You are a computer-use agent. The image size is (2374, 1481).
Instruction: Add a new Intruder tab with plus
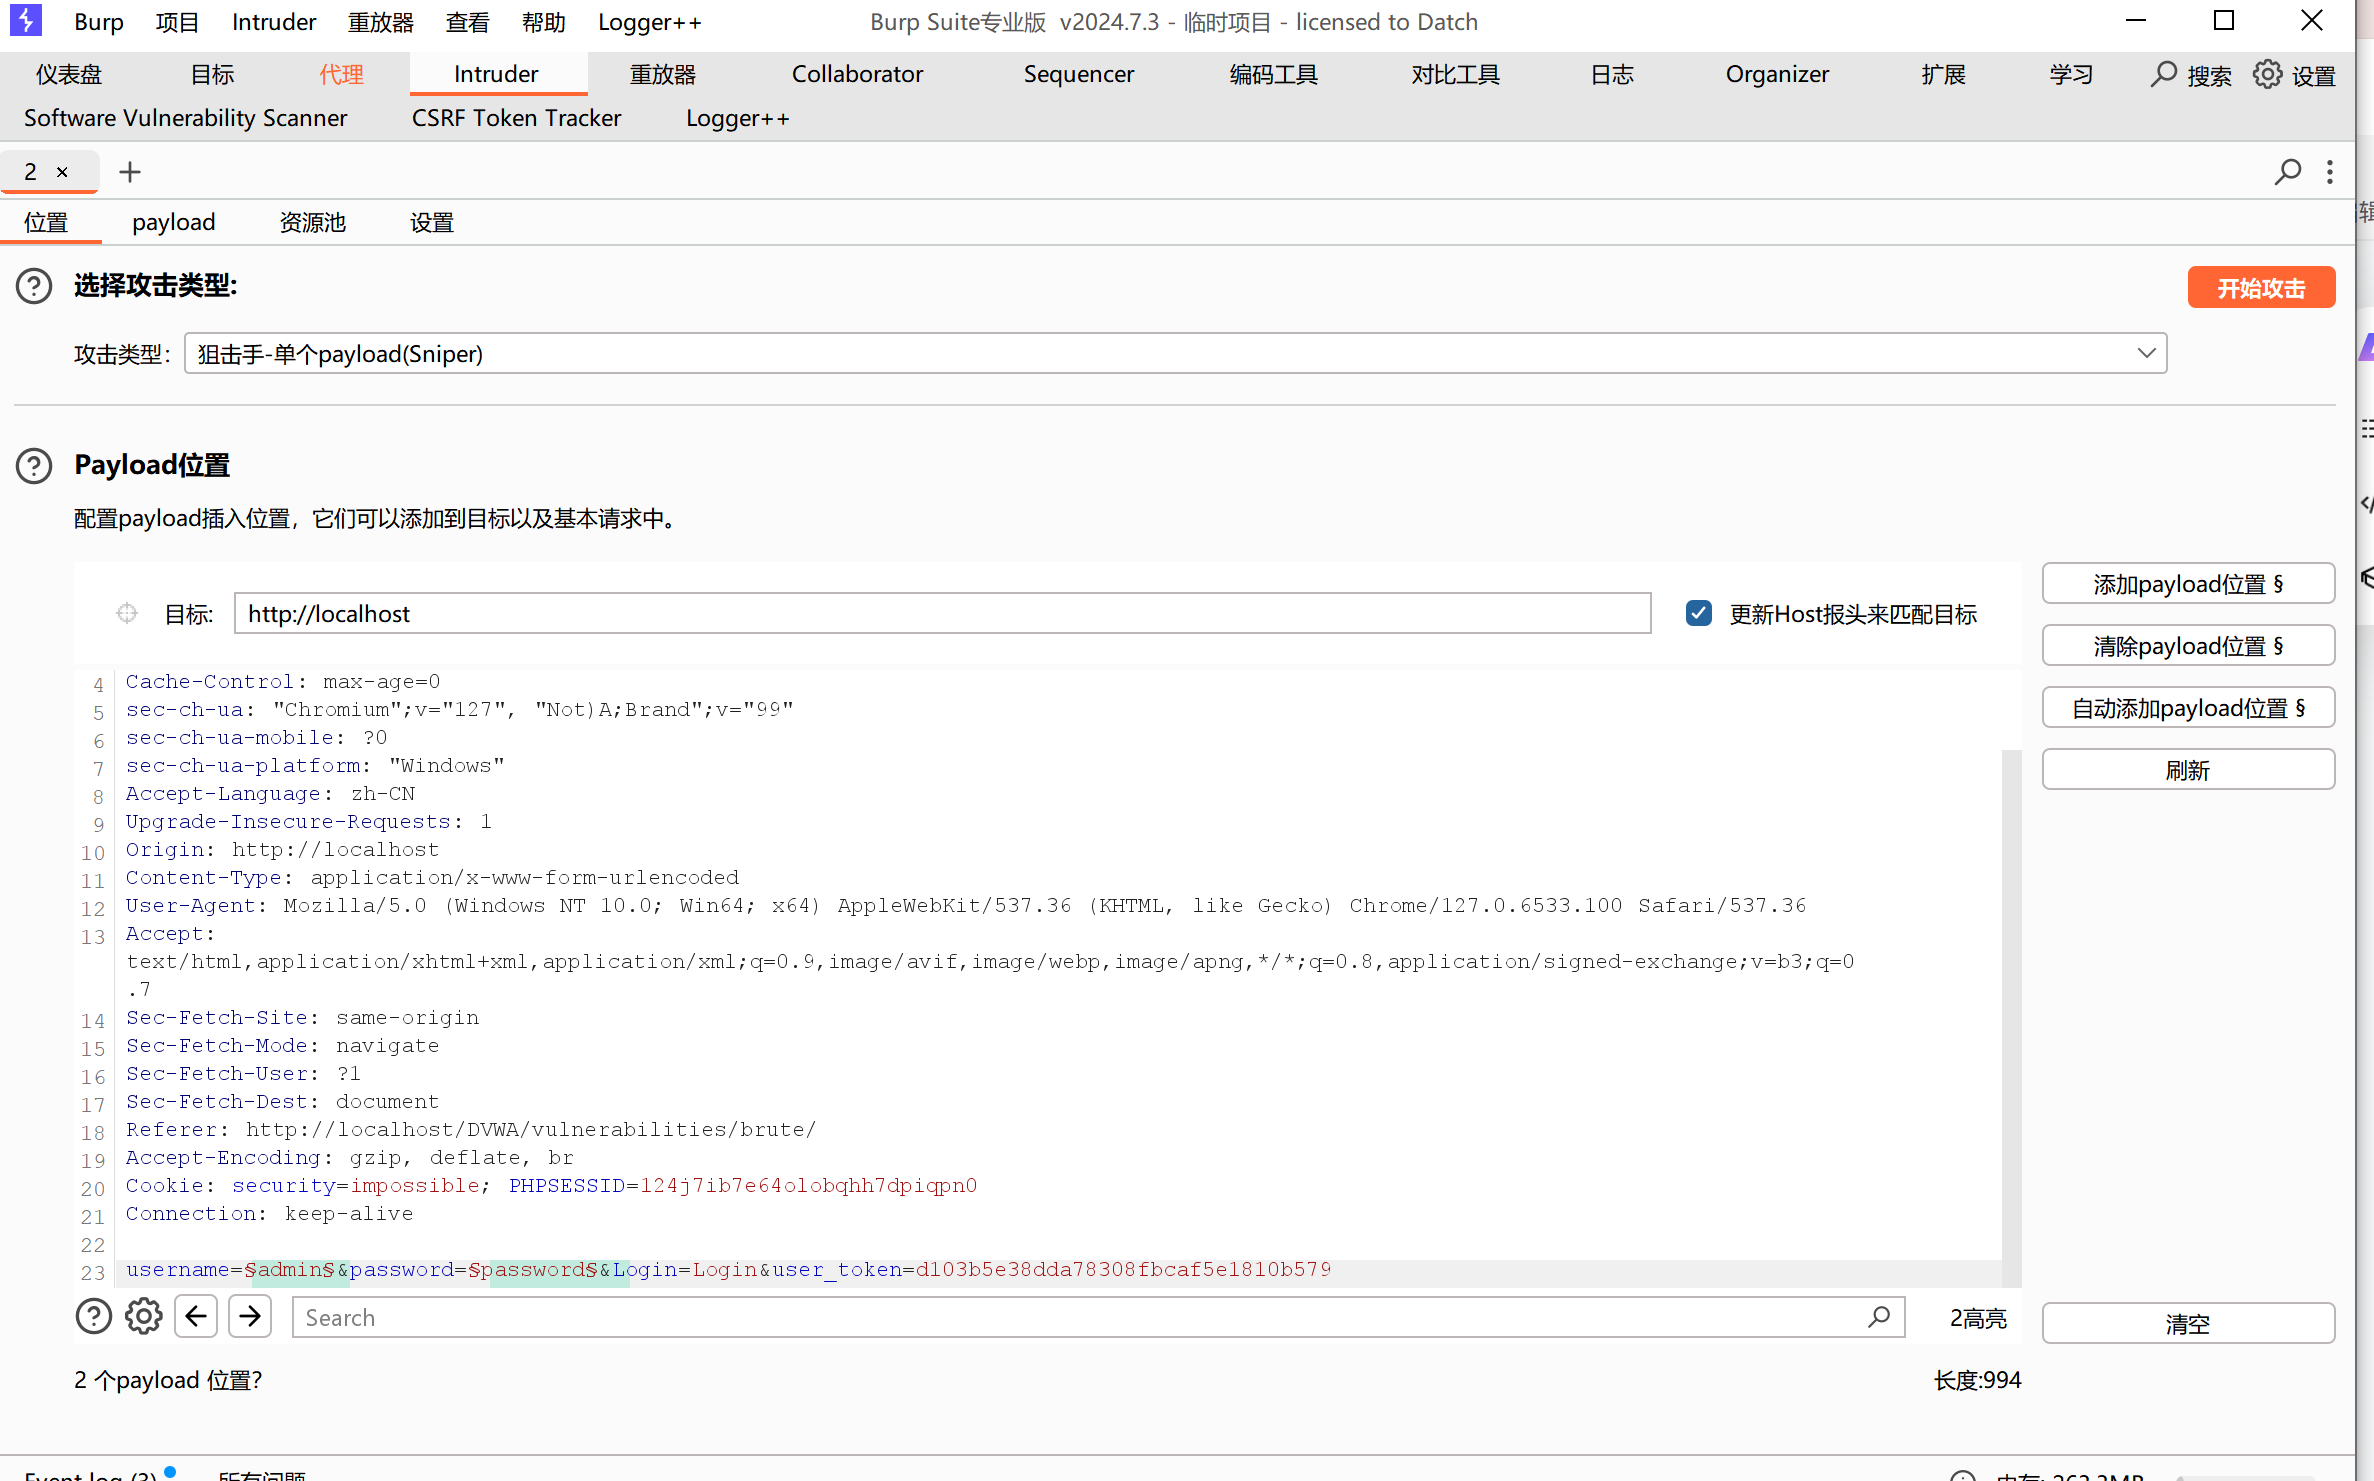point(130,172)
